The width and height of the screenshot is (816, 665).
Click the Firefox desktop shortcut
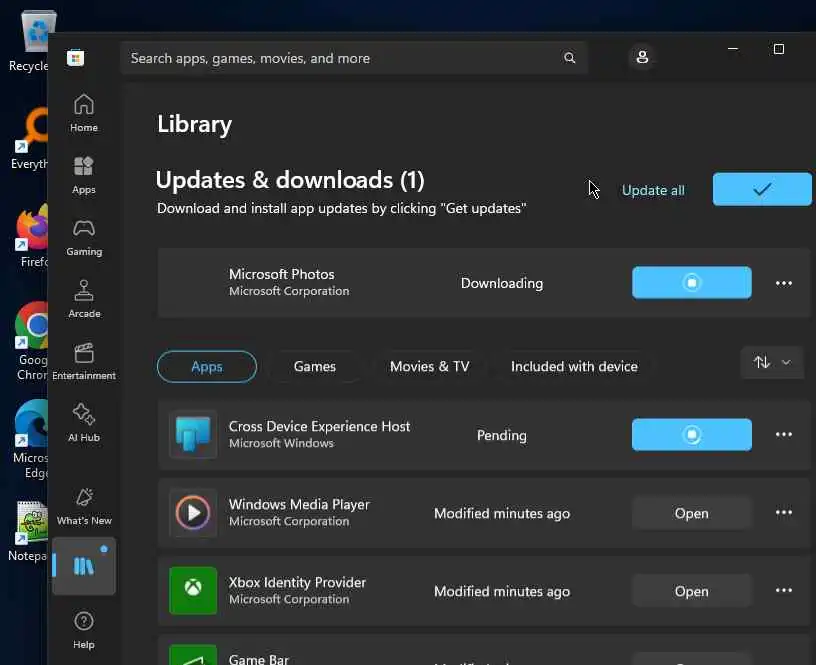31,237
